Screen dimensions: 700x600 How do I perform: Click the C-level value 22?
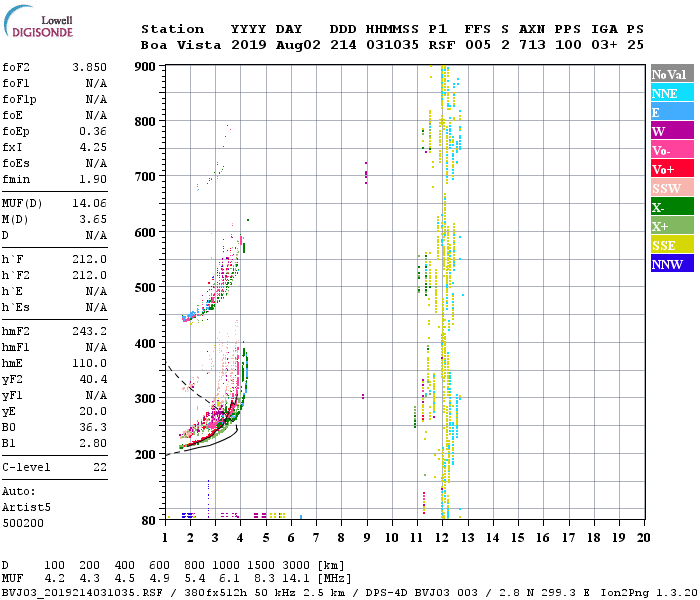(100, 467)
